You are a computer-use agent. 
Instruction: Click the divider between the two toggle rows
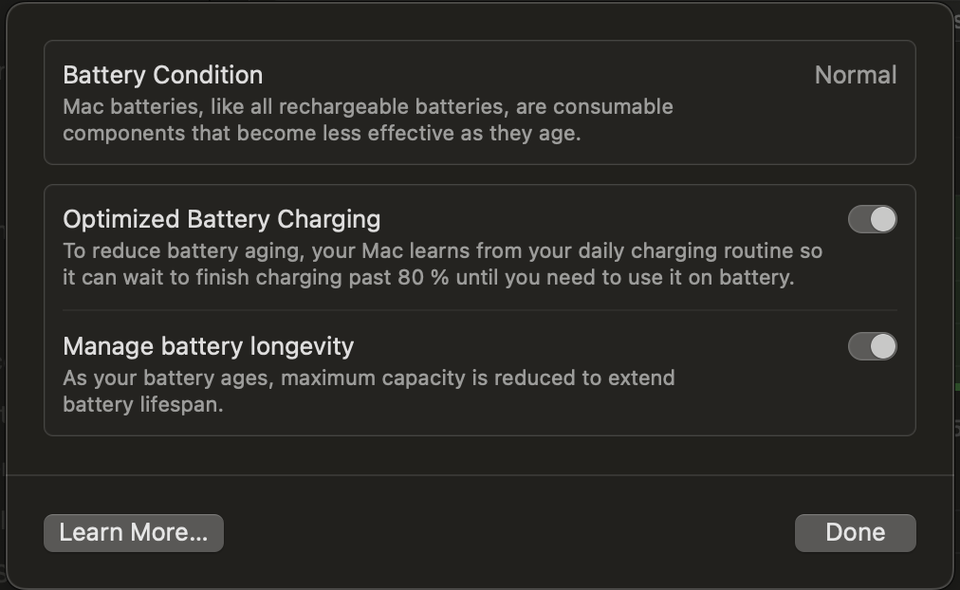pyautogui.click(x=479, y=310)
